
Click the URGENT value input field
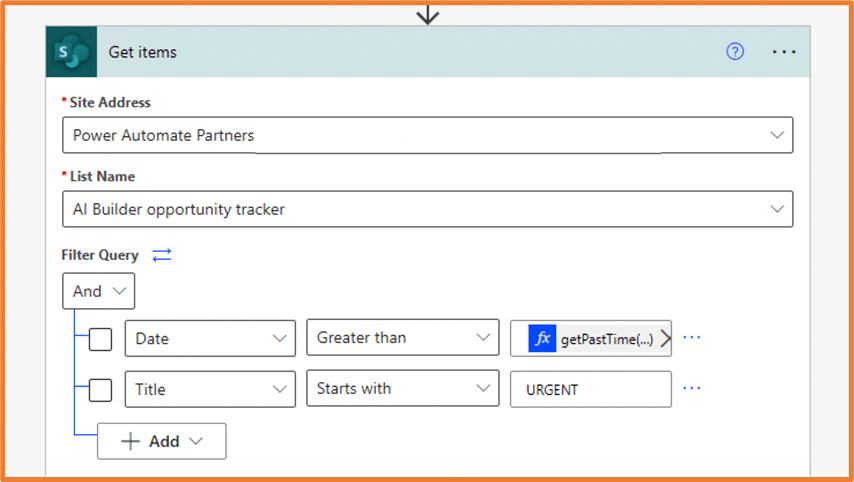coord(590,389)
